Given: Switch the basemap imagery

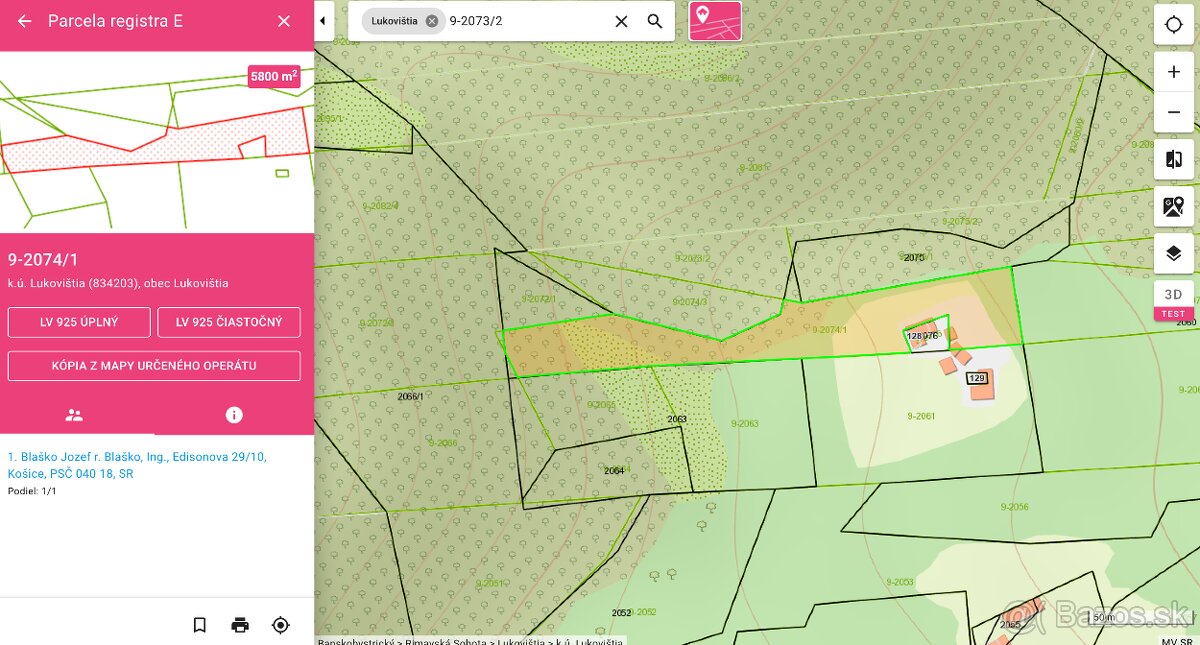Looking at the screenshot, I should 1174,207.
